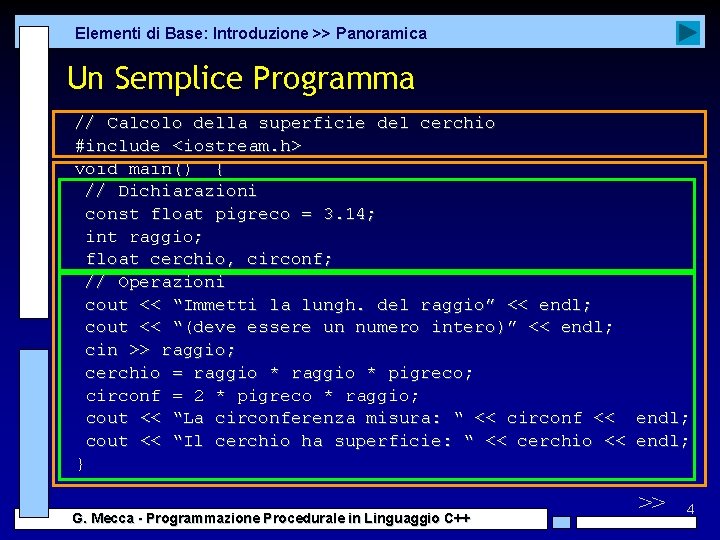Click the line 'circonf = 2 * pigreco * raggio;'
This screenshot has width=720, height=540.
tap(252, 396)
